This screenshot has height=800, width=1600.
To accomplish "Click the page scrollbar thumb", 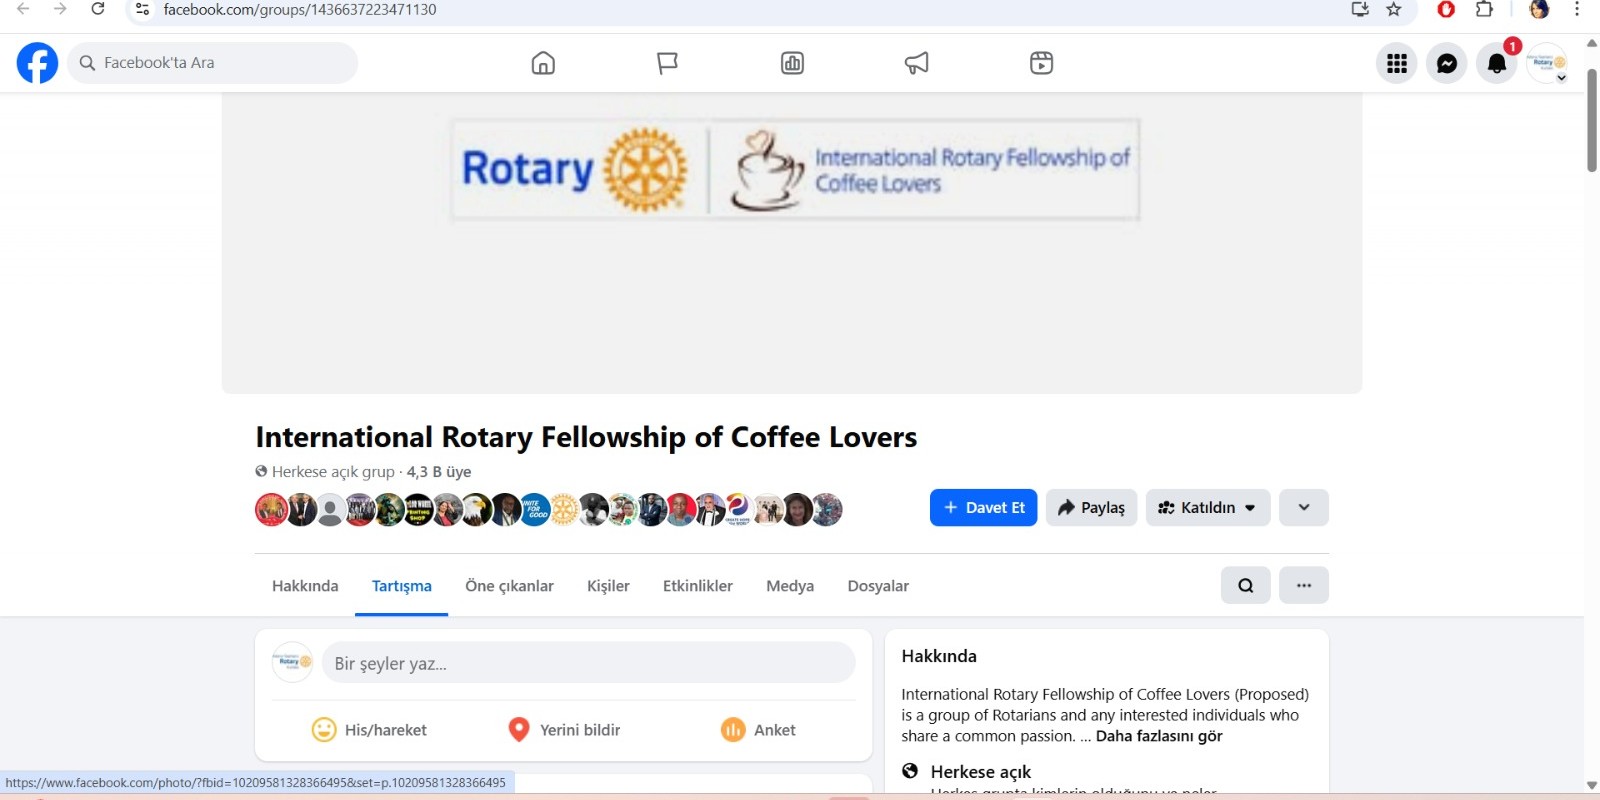I will pos(1592,120).
